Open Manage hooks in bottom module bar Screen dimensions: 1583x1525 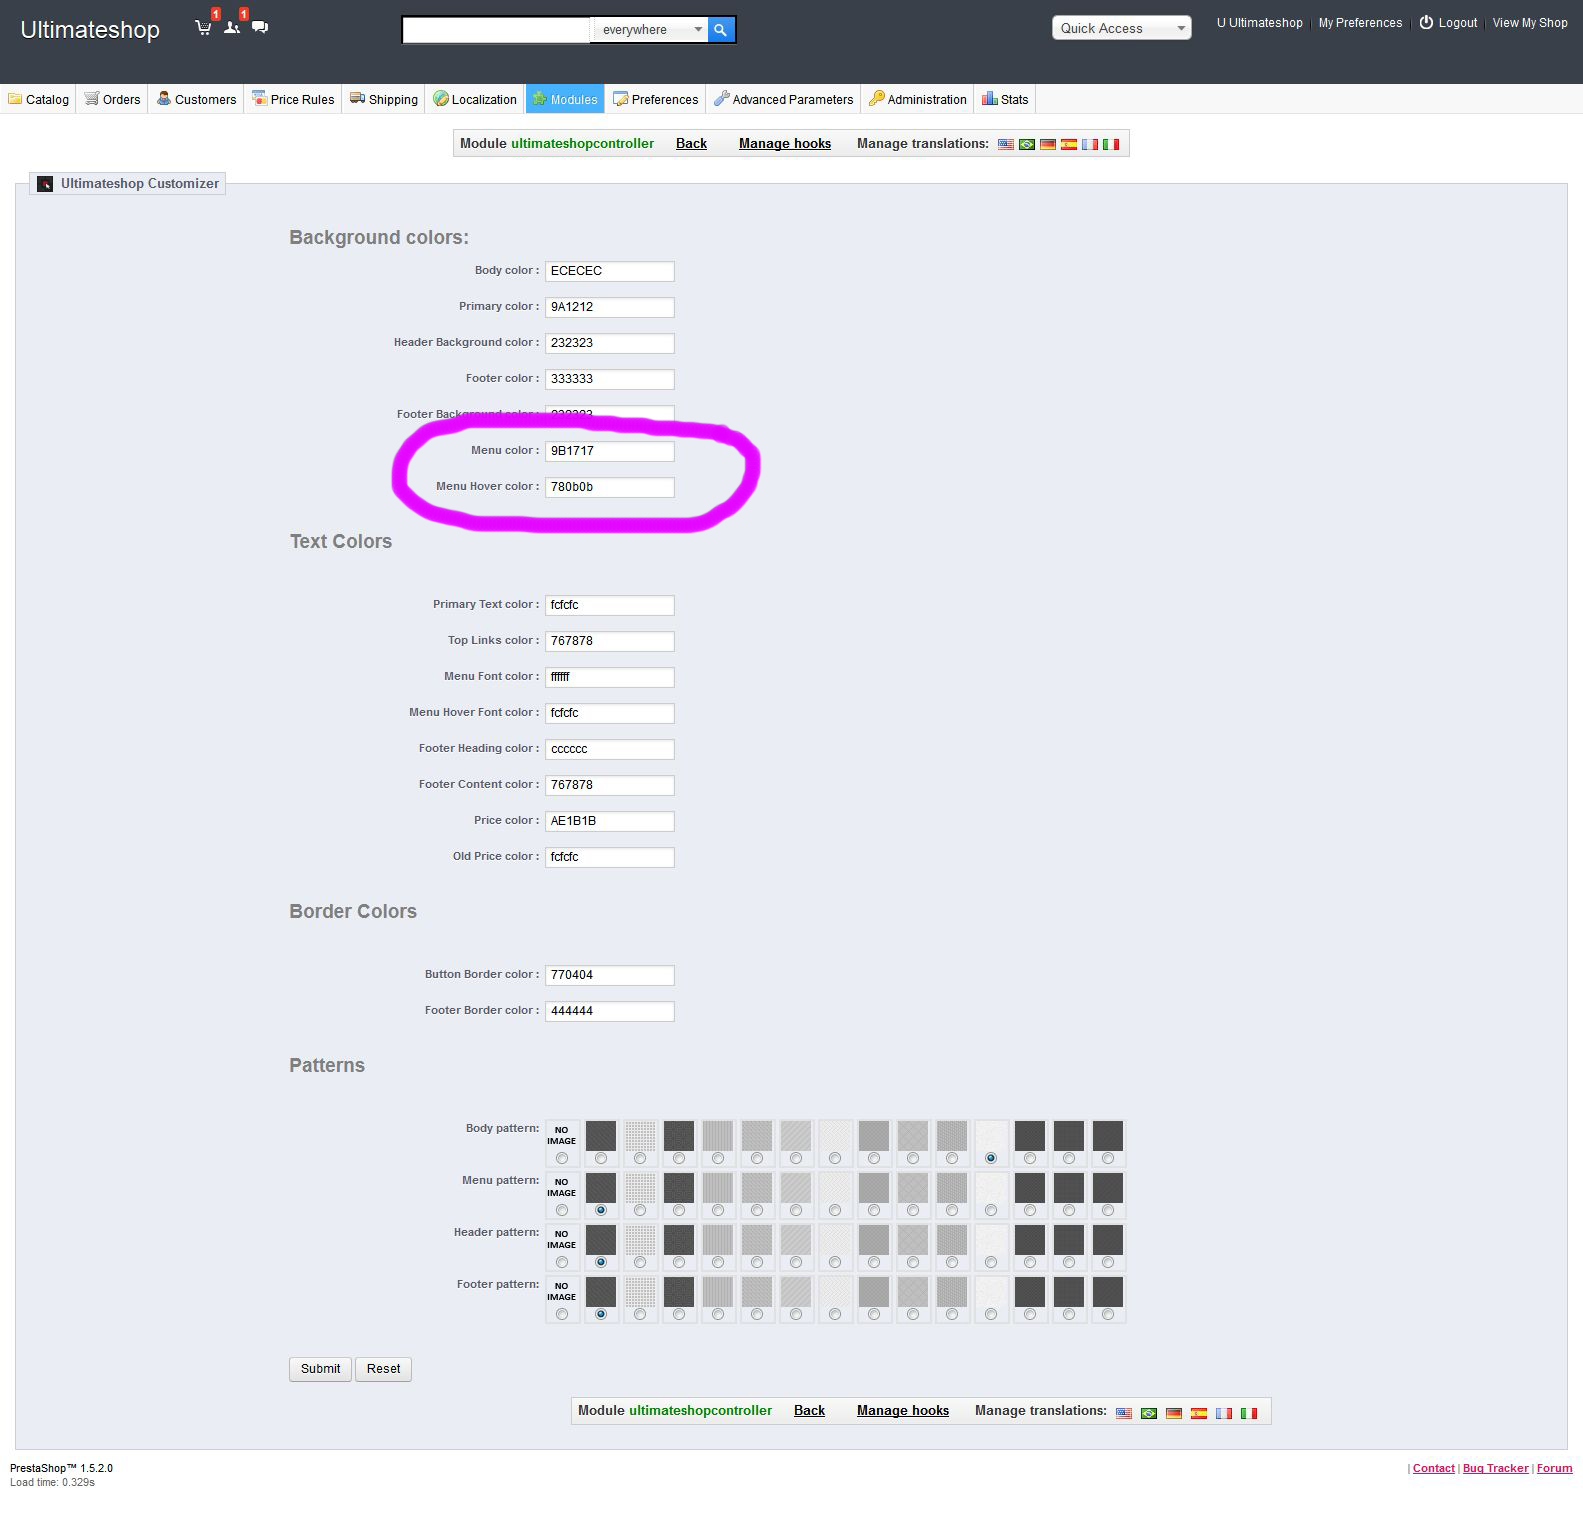coord(903,1411)
